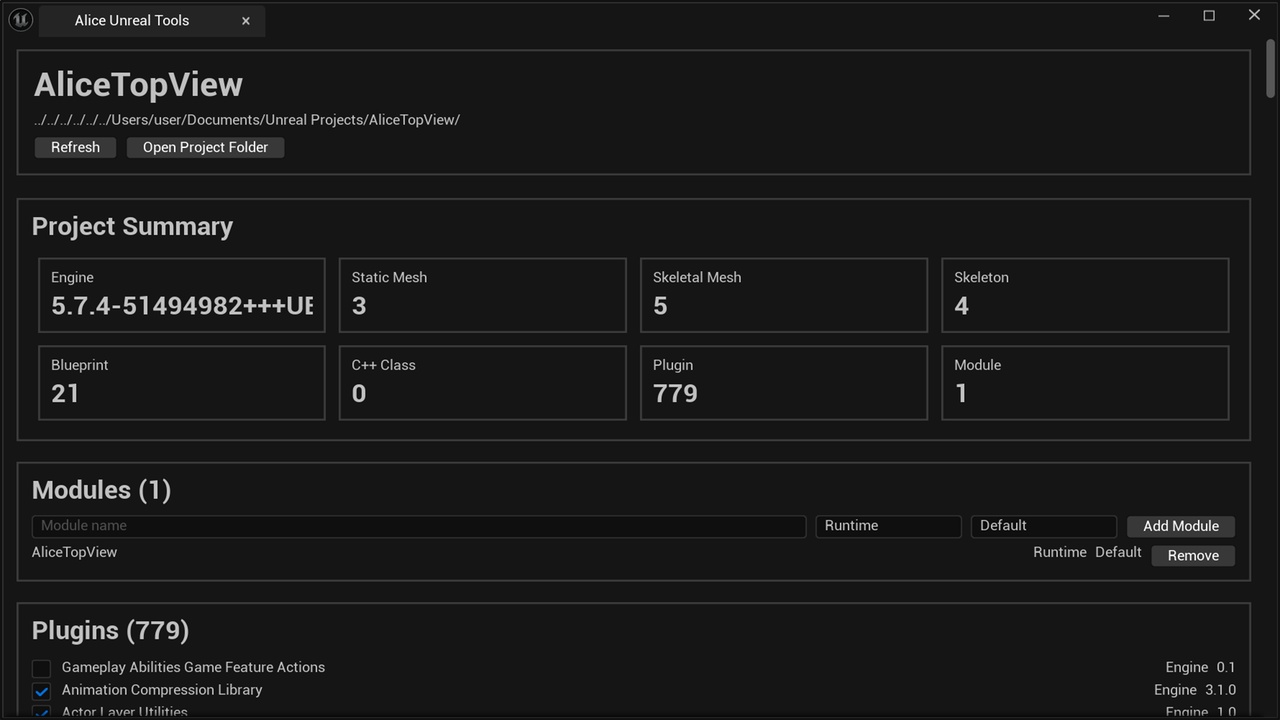Click the AliceTopView project title
Viewport: 1280px width, 720px height.
point(138,85)
